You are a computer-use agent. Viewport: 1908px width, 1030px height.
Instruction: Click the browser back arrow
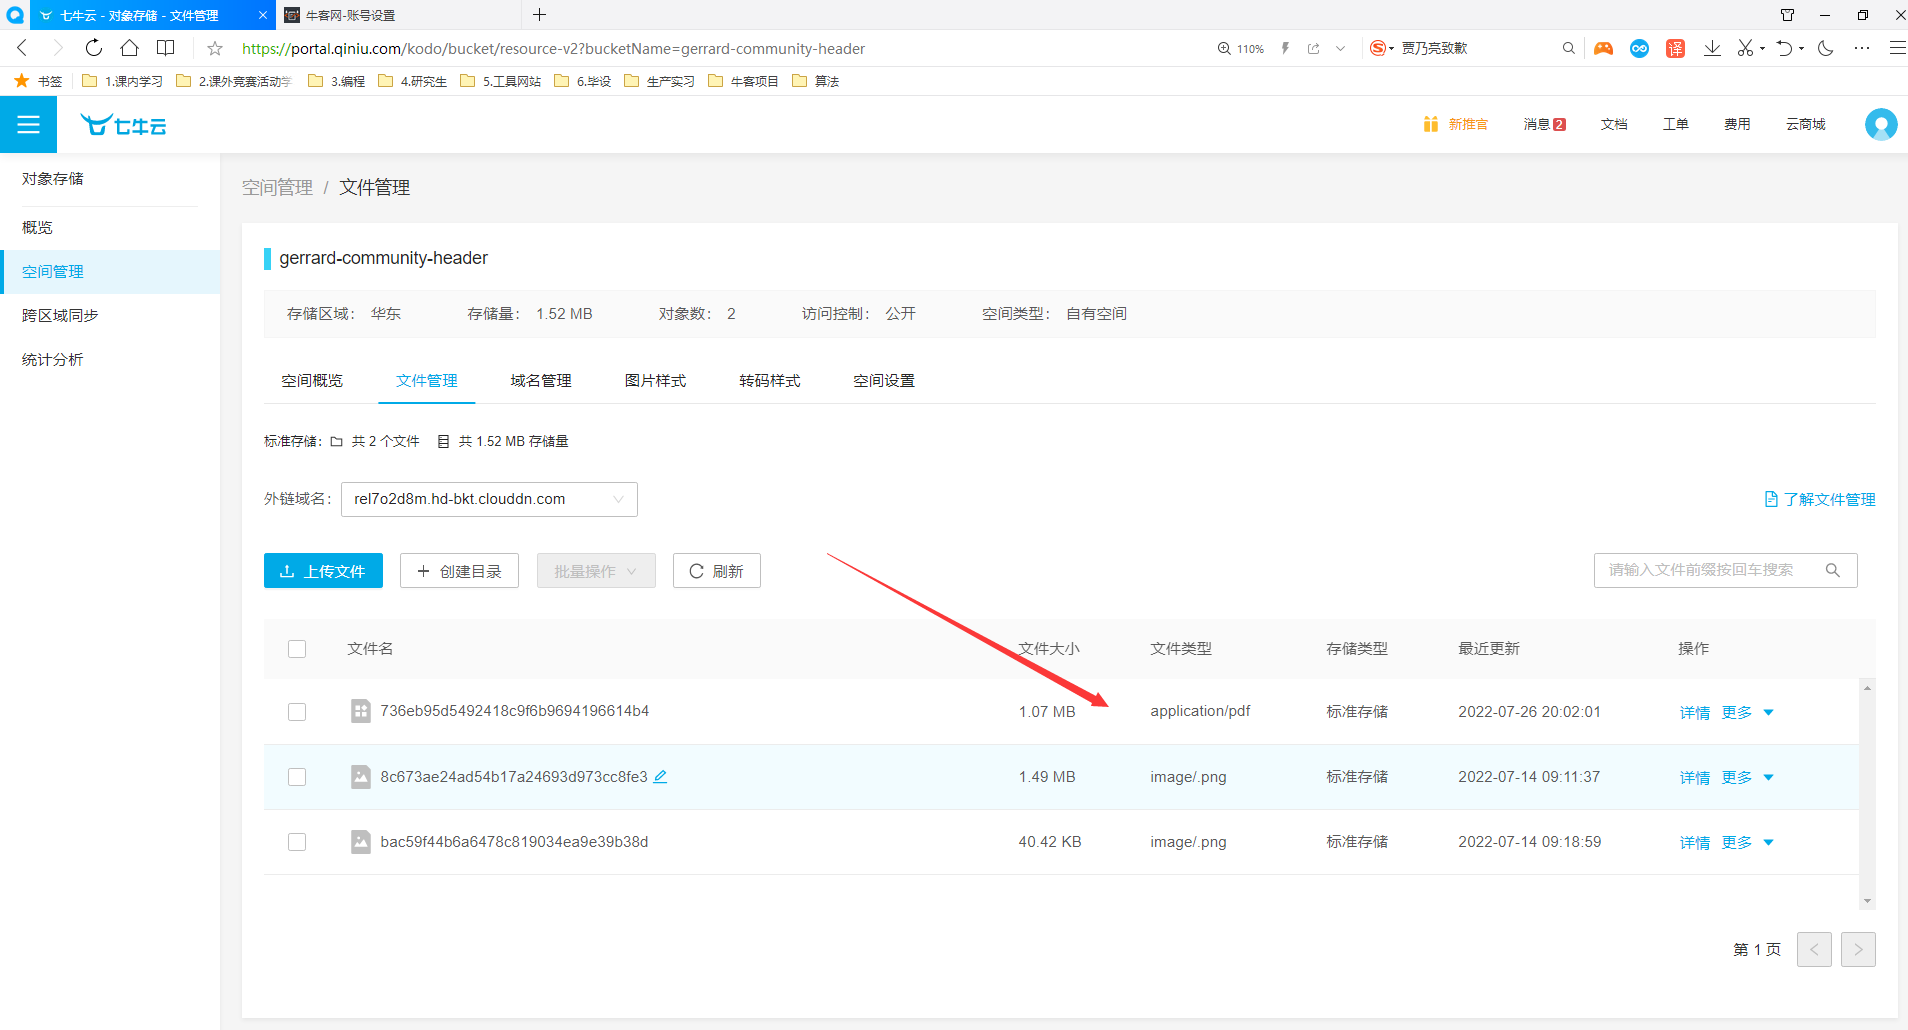coord(22,48)
